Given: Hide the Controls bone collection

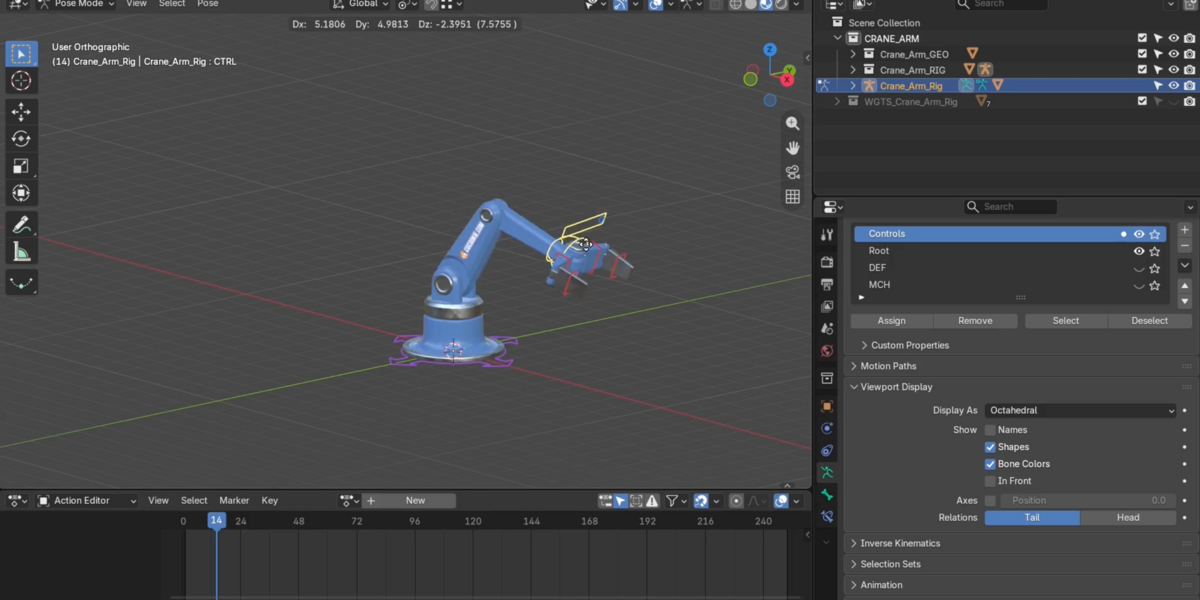Looking at the screenshot, I should pyautogui.click(x=1138, y=234).
